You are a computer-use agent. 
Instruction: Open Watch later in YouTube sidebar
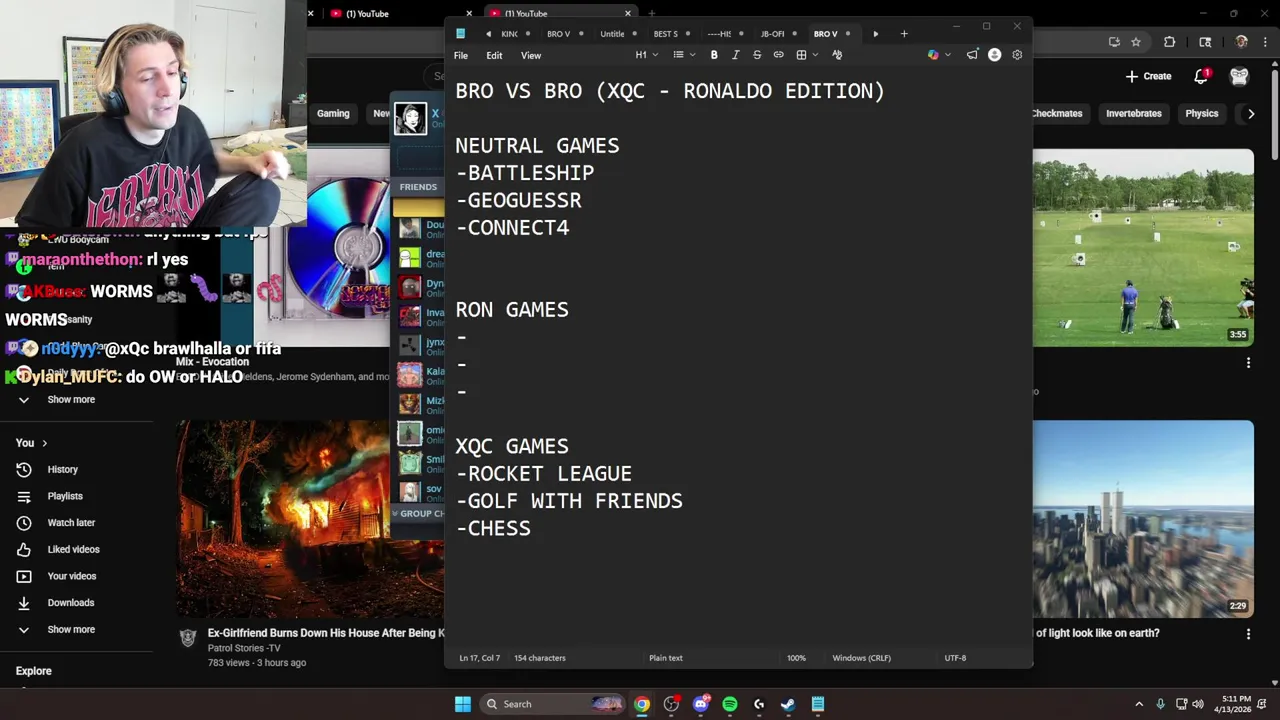pyautogui.click(x=71, y=523)
